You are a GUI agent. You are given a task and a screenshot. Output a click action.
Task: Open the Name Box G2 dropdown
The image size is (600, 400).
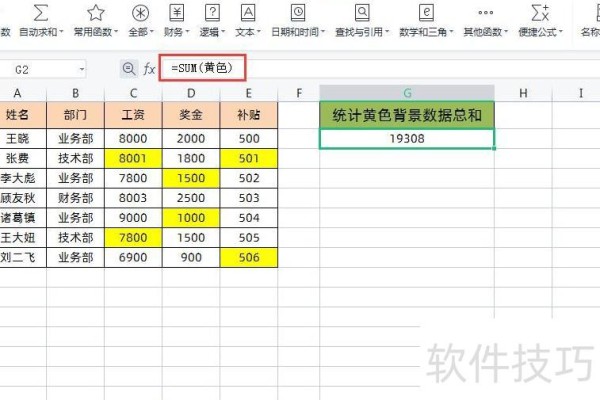(82, 70)
